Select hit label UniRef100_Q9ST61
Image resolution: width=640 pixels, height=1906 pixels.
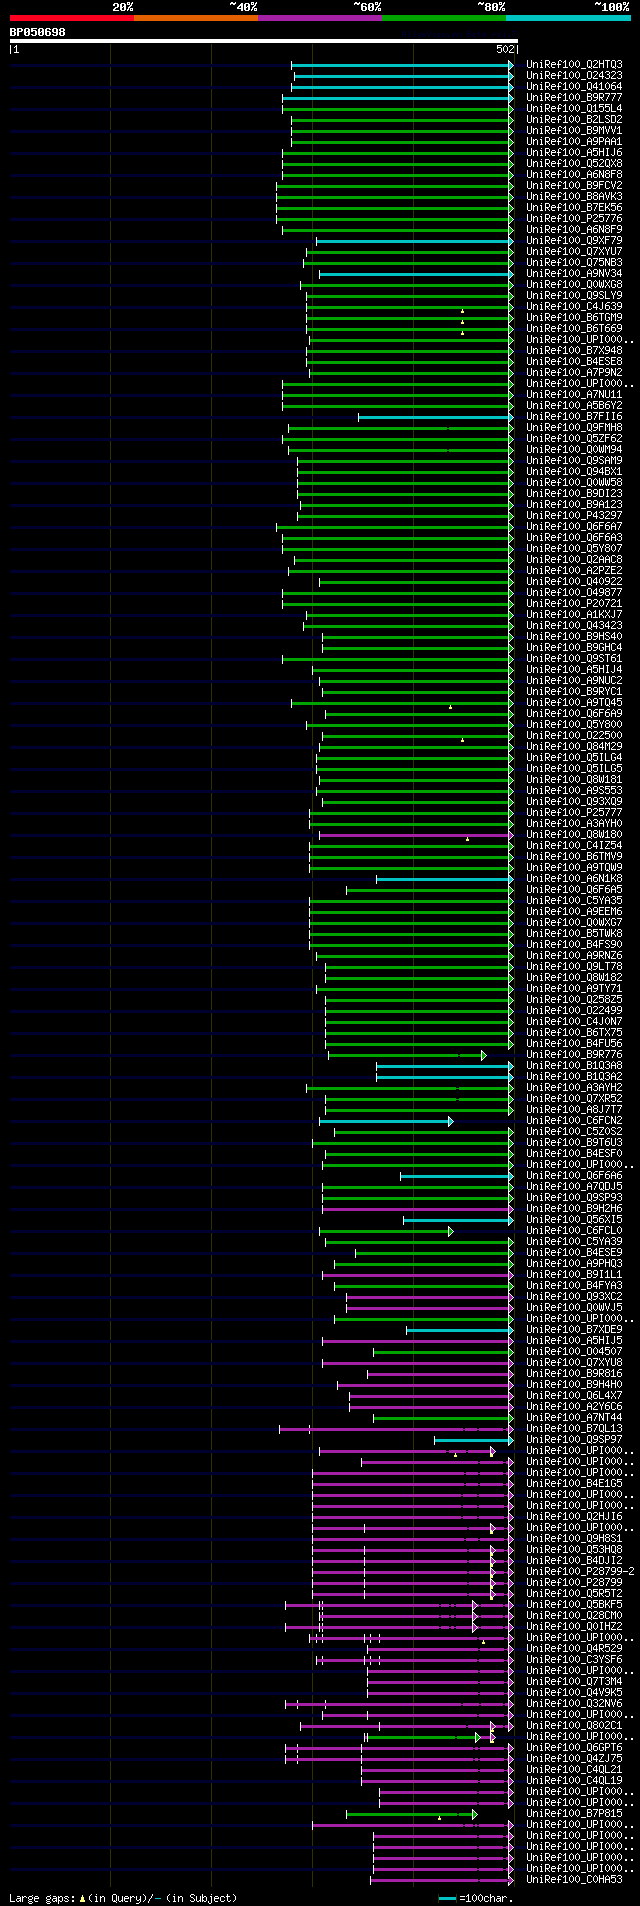[x=574, y=659]
